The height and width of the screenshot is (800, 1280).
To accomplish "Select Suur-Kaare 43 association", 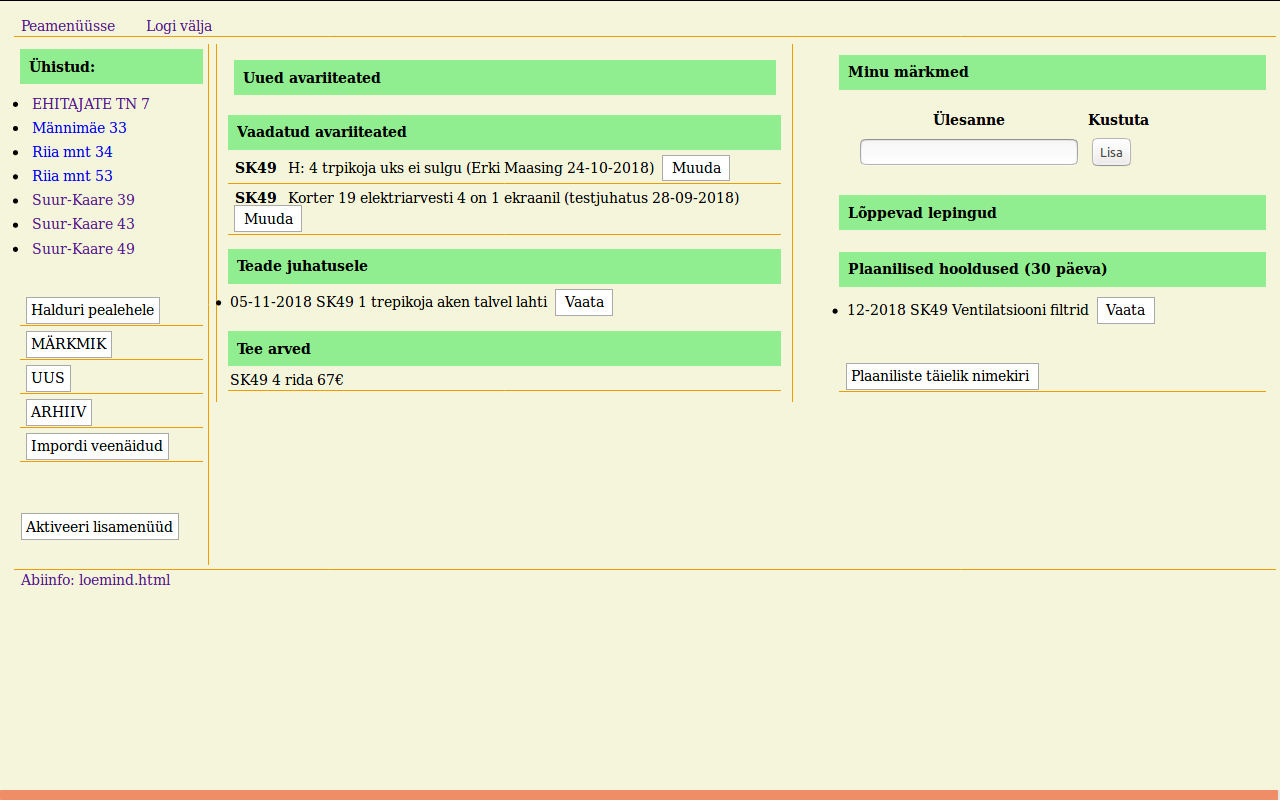I will [83, 224].
